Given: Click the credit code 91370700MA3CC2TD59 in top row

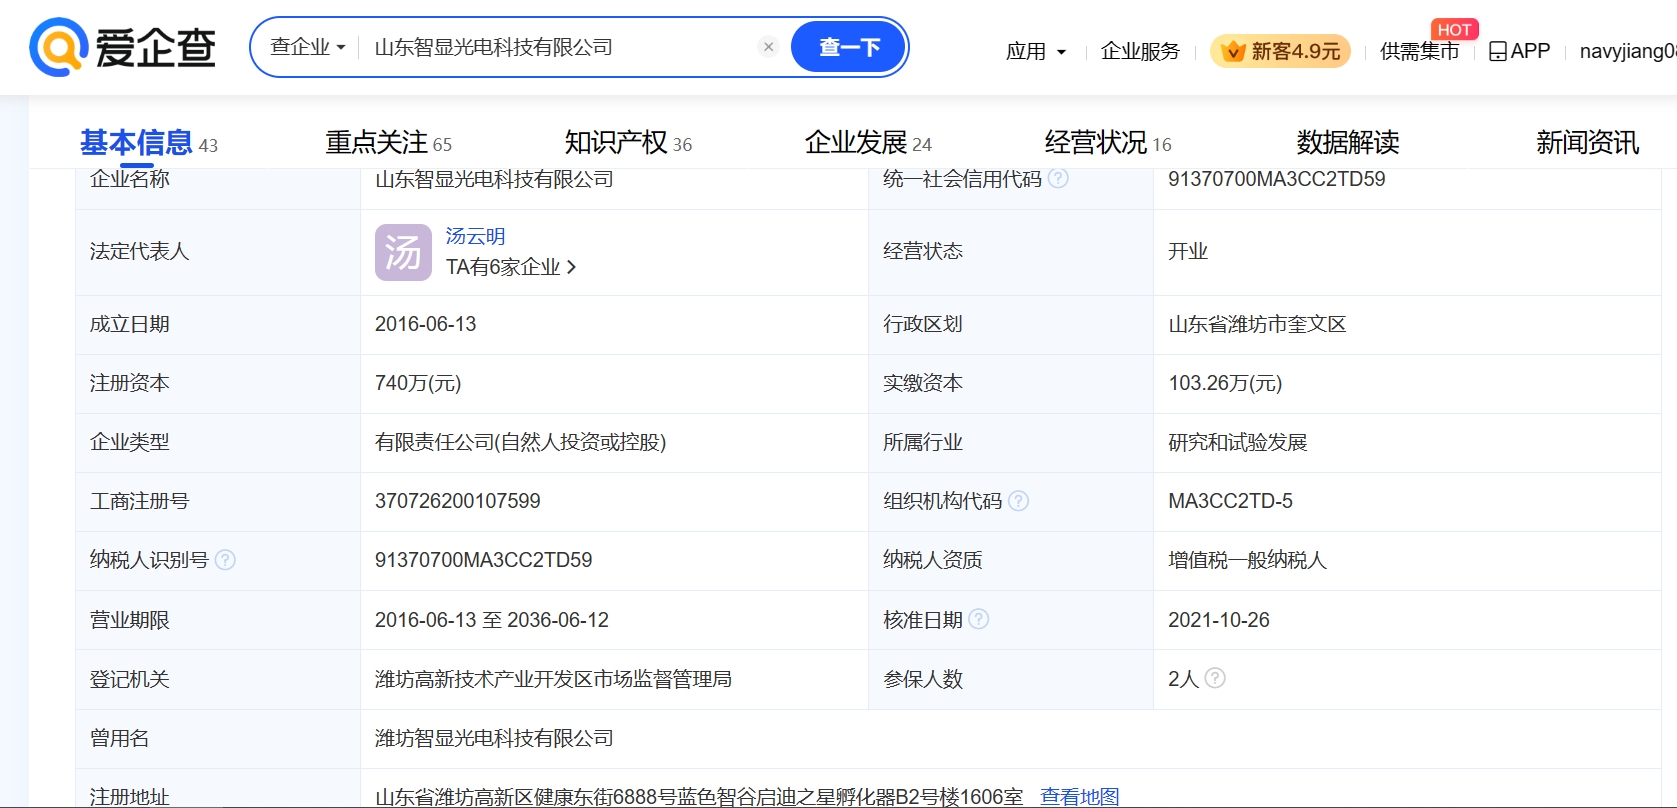Looking at the screenshot, I should [1277, 179].
